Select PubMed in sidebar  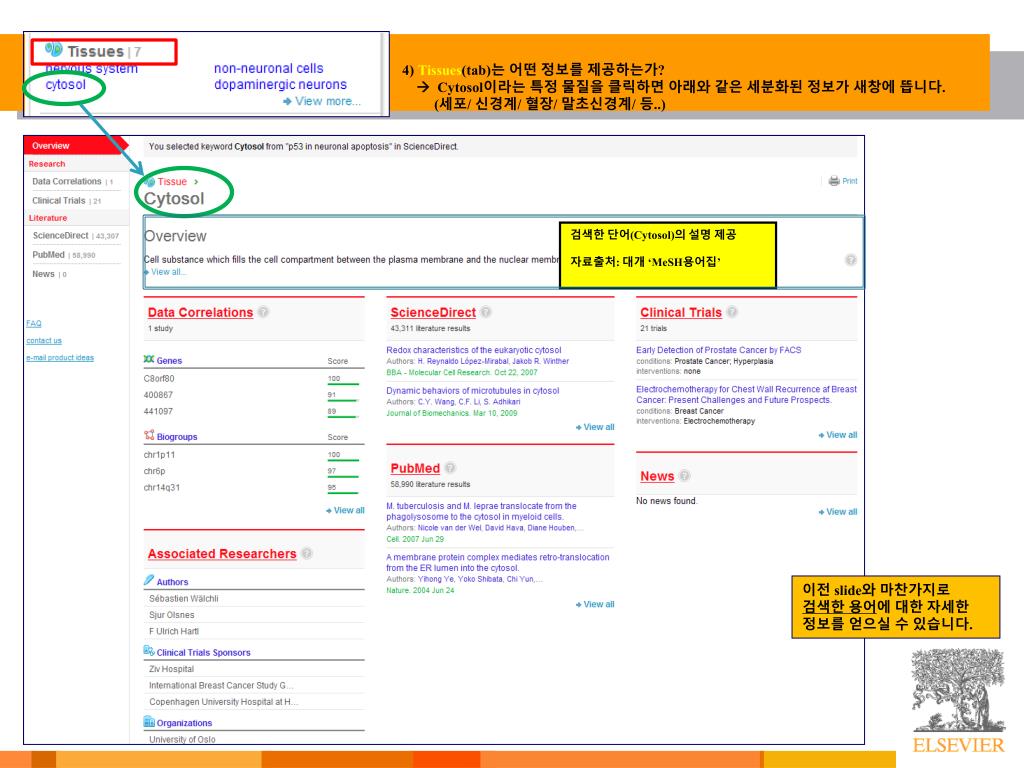tap(63, 255)
